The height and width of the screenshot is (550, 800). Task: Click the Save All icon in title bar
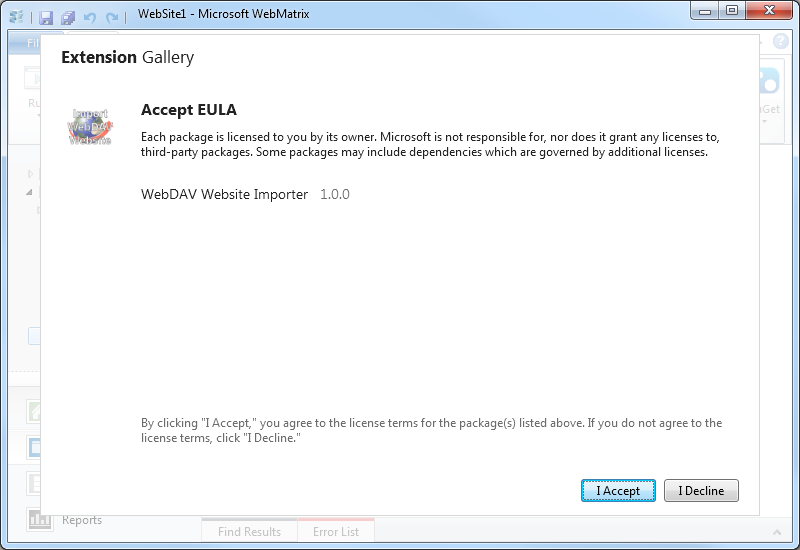coord(67,17)
